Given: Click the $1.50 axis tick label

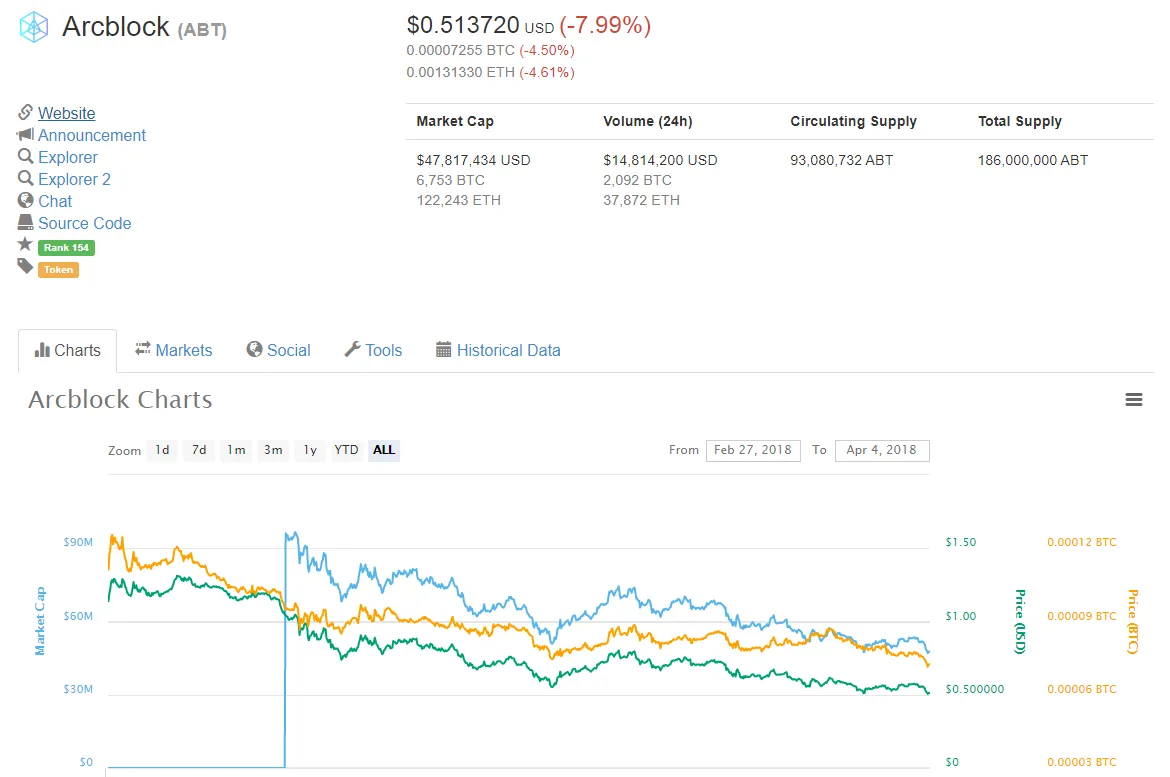Looking at the screenshot, I should click(960, 542).
